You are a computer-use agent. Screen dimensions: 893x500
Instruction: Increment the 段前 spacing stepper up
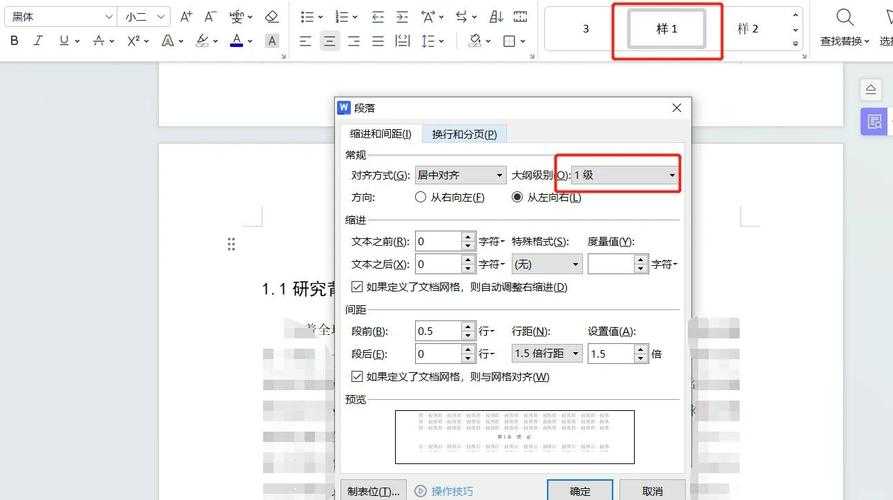[x=468, y=326]
